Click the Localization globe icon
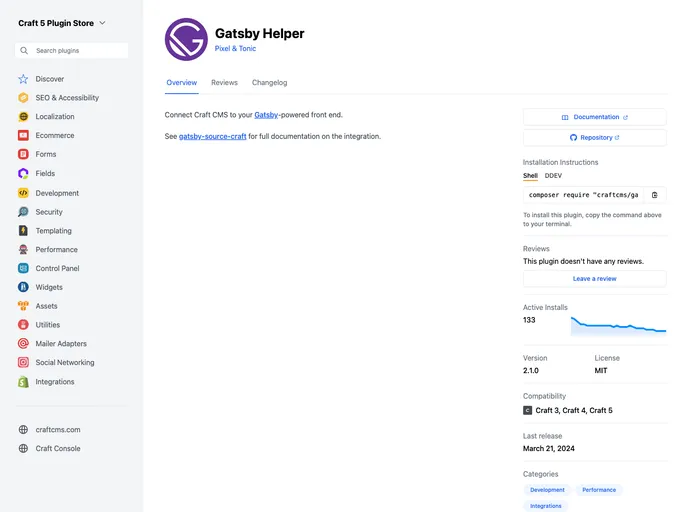 click(x=23, y=116)
